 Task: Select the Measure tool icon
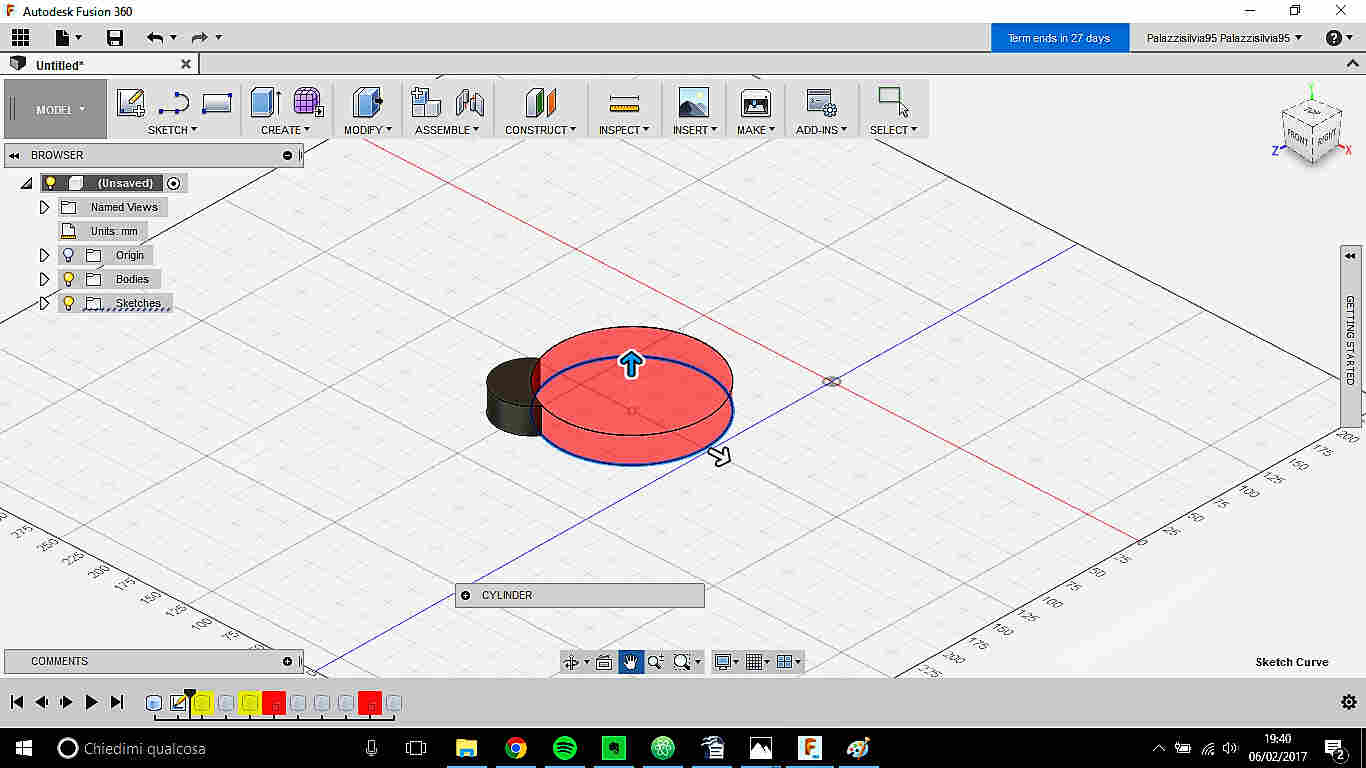point(624,102)
